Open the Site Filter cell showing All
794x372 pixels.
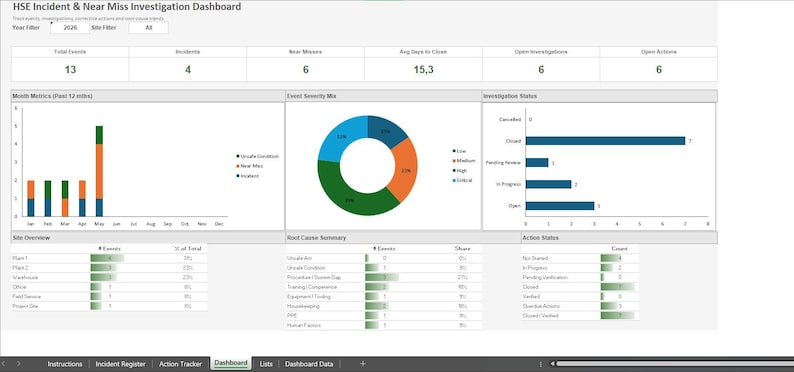[148, 28]
